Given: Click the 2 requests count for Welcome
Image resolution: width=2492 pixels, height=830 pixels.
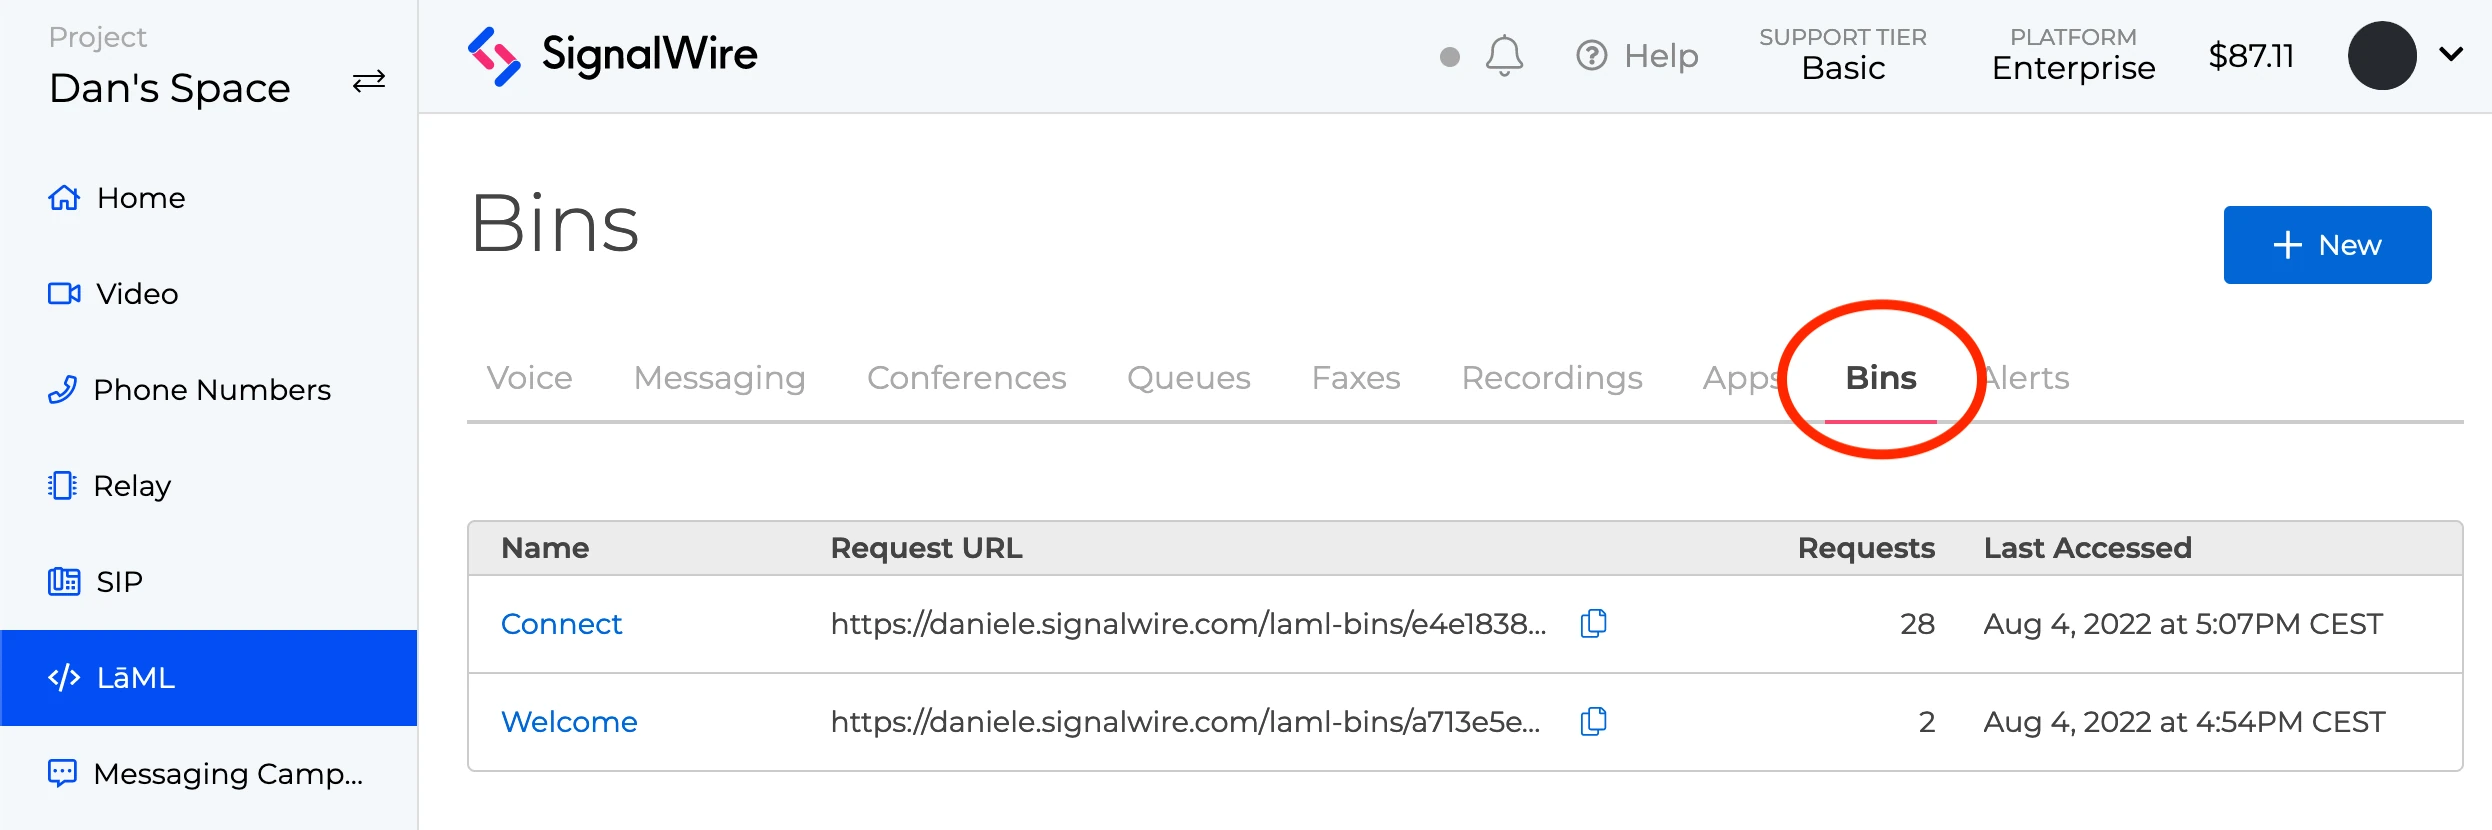Looking at the screenshot, I should (x=1927, y=722).
